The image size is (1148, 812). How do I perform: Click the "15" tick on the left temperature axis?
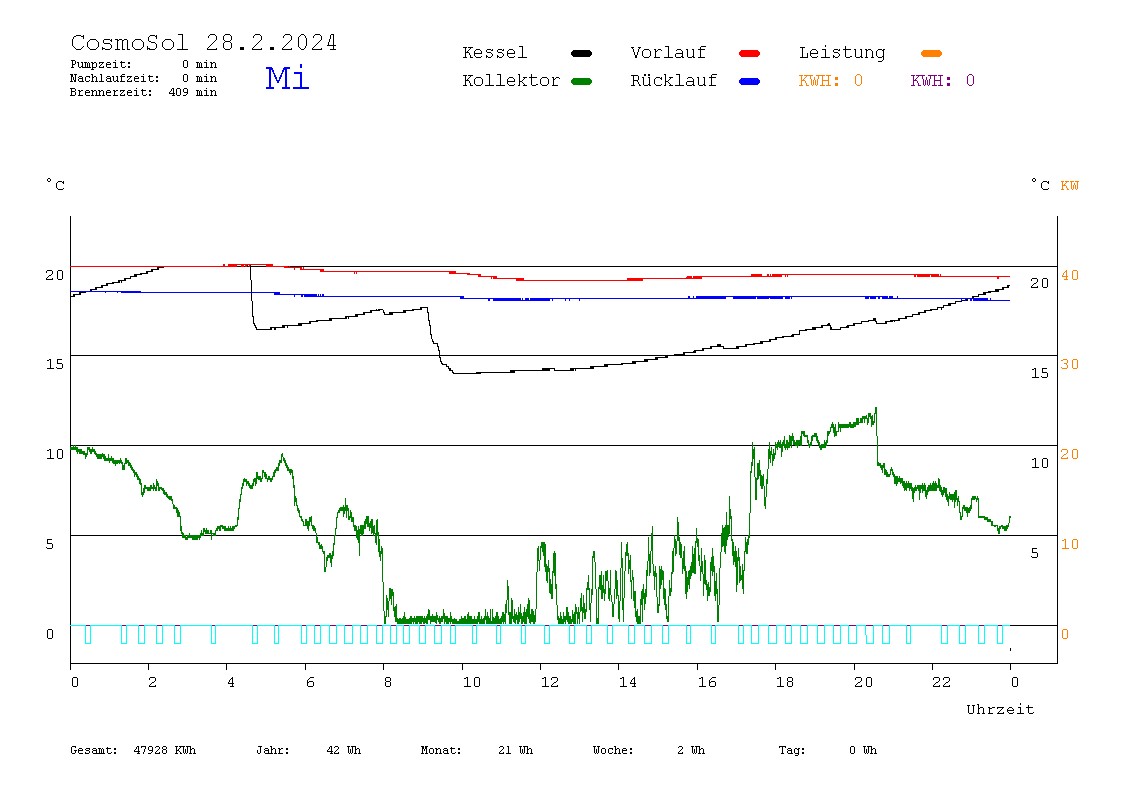click(55, 364)
